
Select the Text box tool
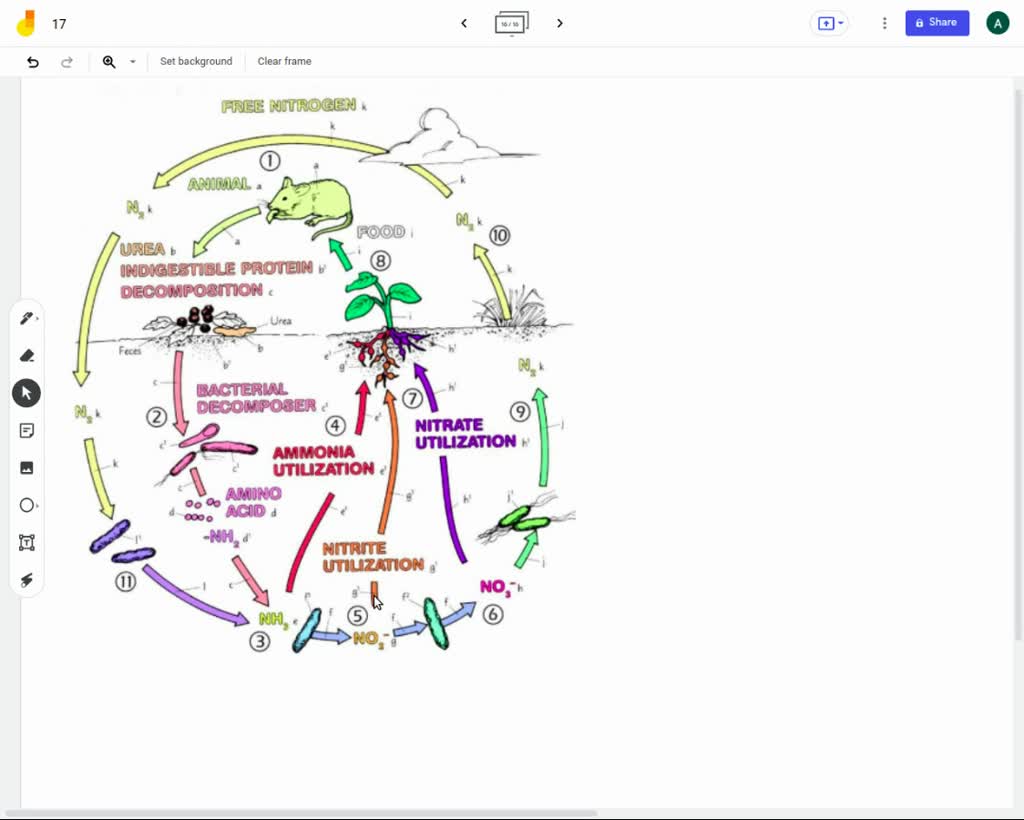pos(26,542)
